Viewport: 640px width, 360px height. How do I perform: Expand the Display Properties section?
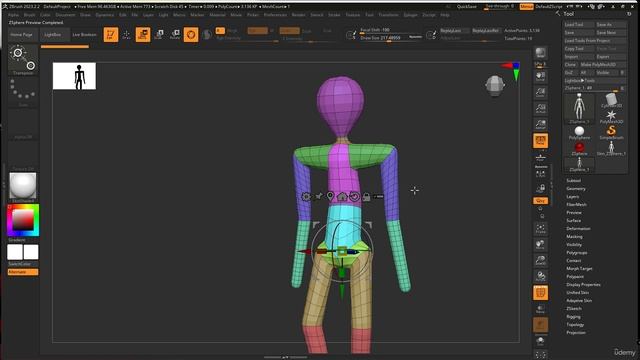pos(583,284)
